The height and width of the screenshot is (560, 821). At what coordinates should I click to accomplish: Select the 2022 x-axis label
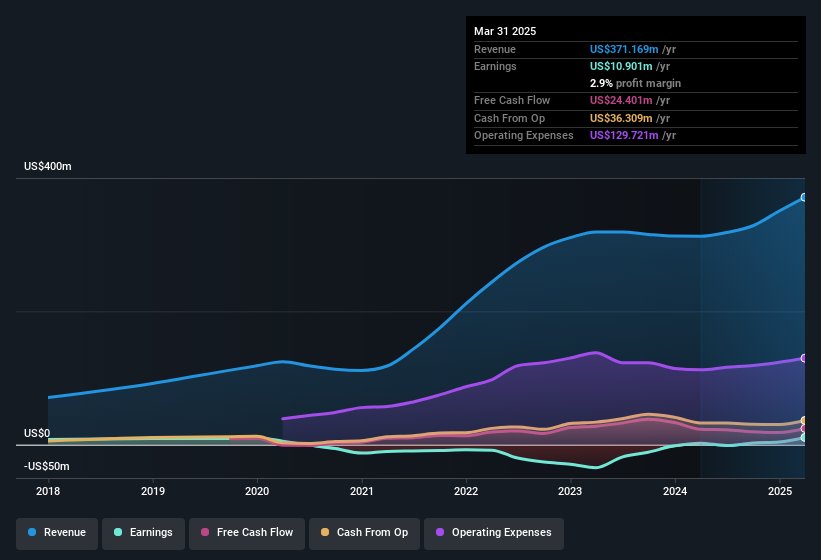click(466, 491)
